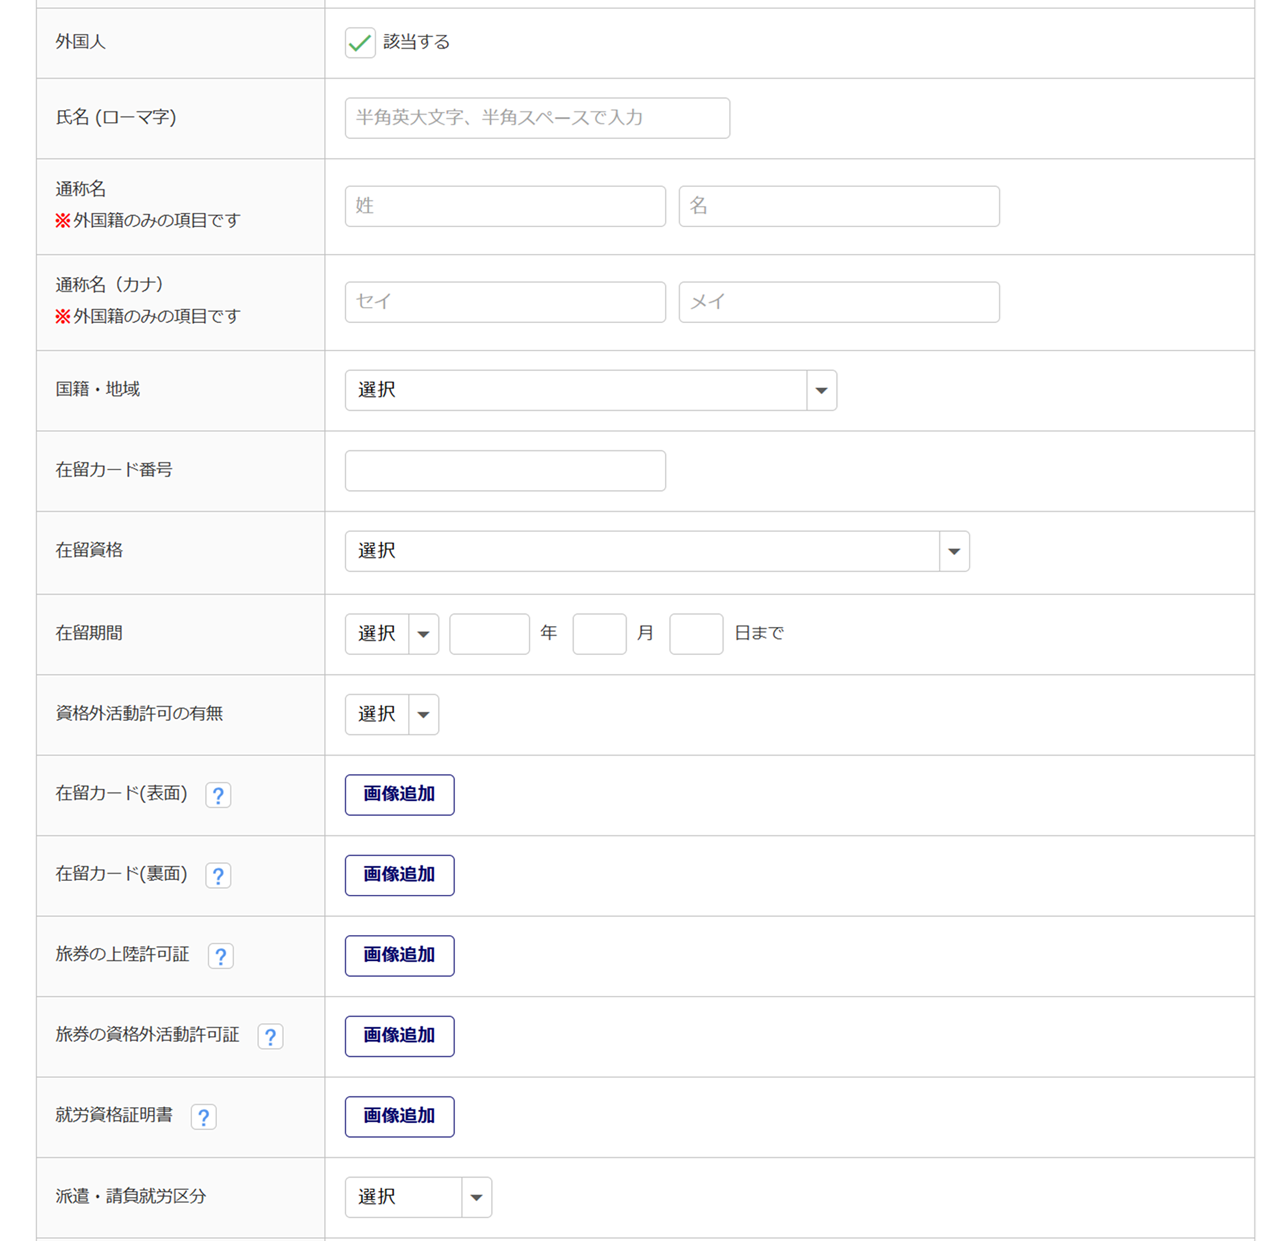The image size is (1280, 1241).
Task: Click the 在留期間 year input field
Action: point(489,634)
